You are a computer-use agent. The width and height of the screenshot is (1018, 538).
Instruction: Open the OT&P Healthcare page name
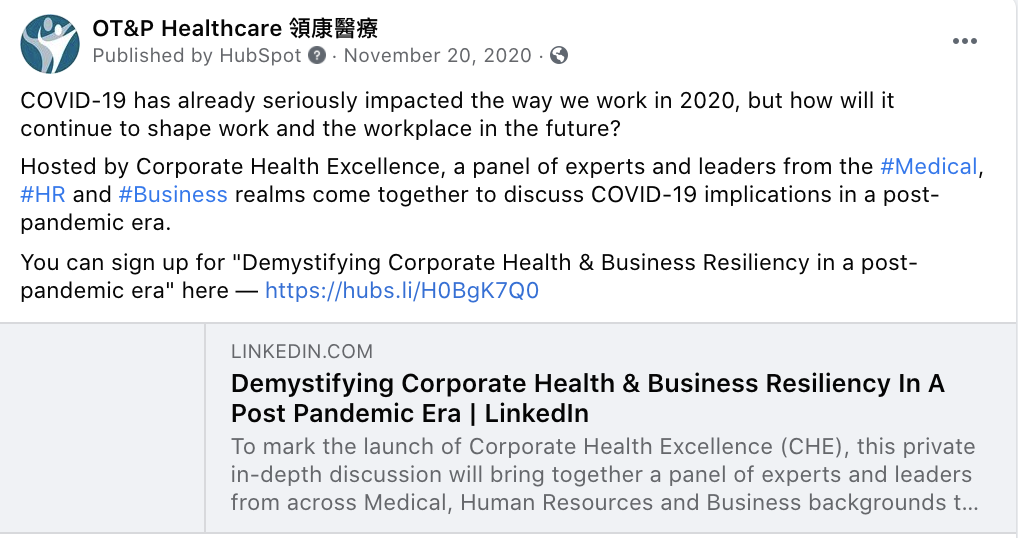point(235,29)
